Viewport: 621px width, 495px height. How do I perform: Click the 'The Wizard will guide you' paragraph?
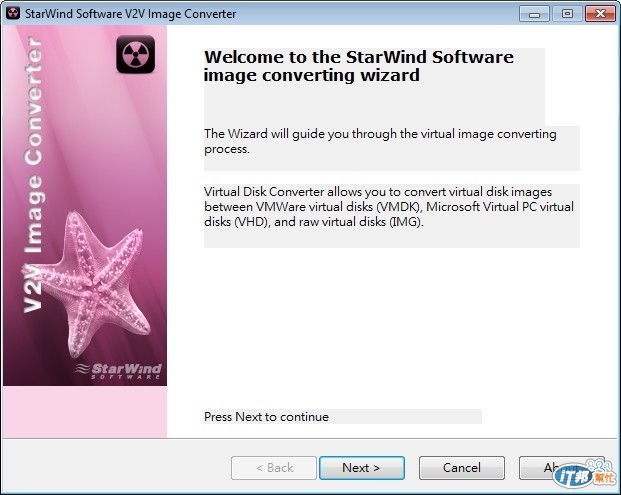[x=380, y=141]
